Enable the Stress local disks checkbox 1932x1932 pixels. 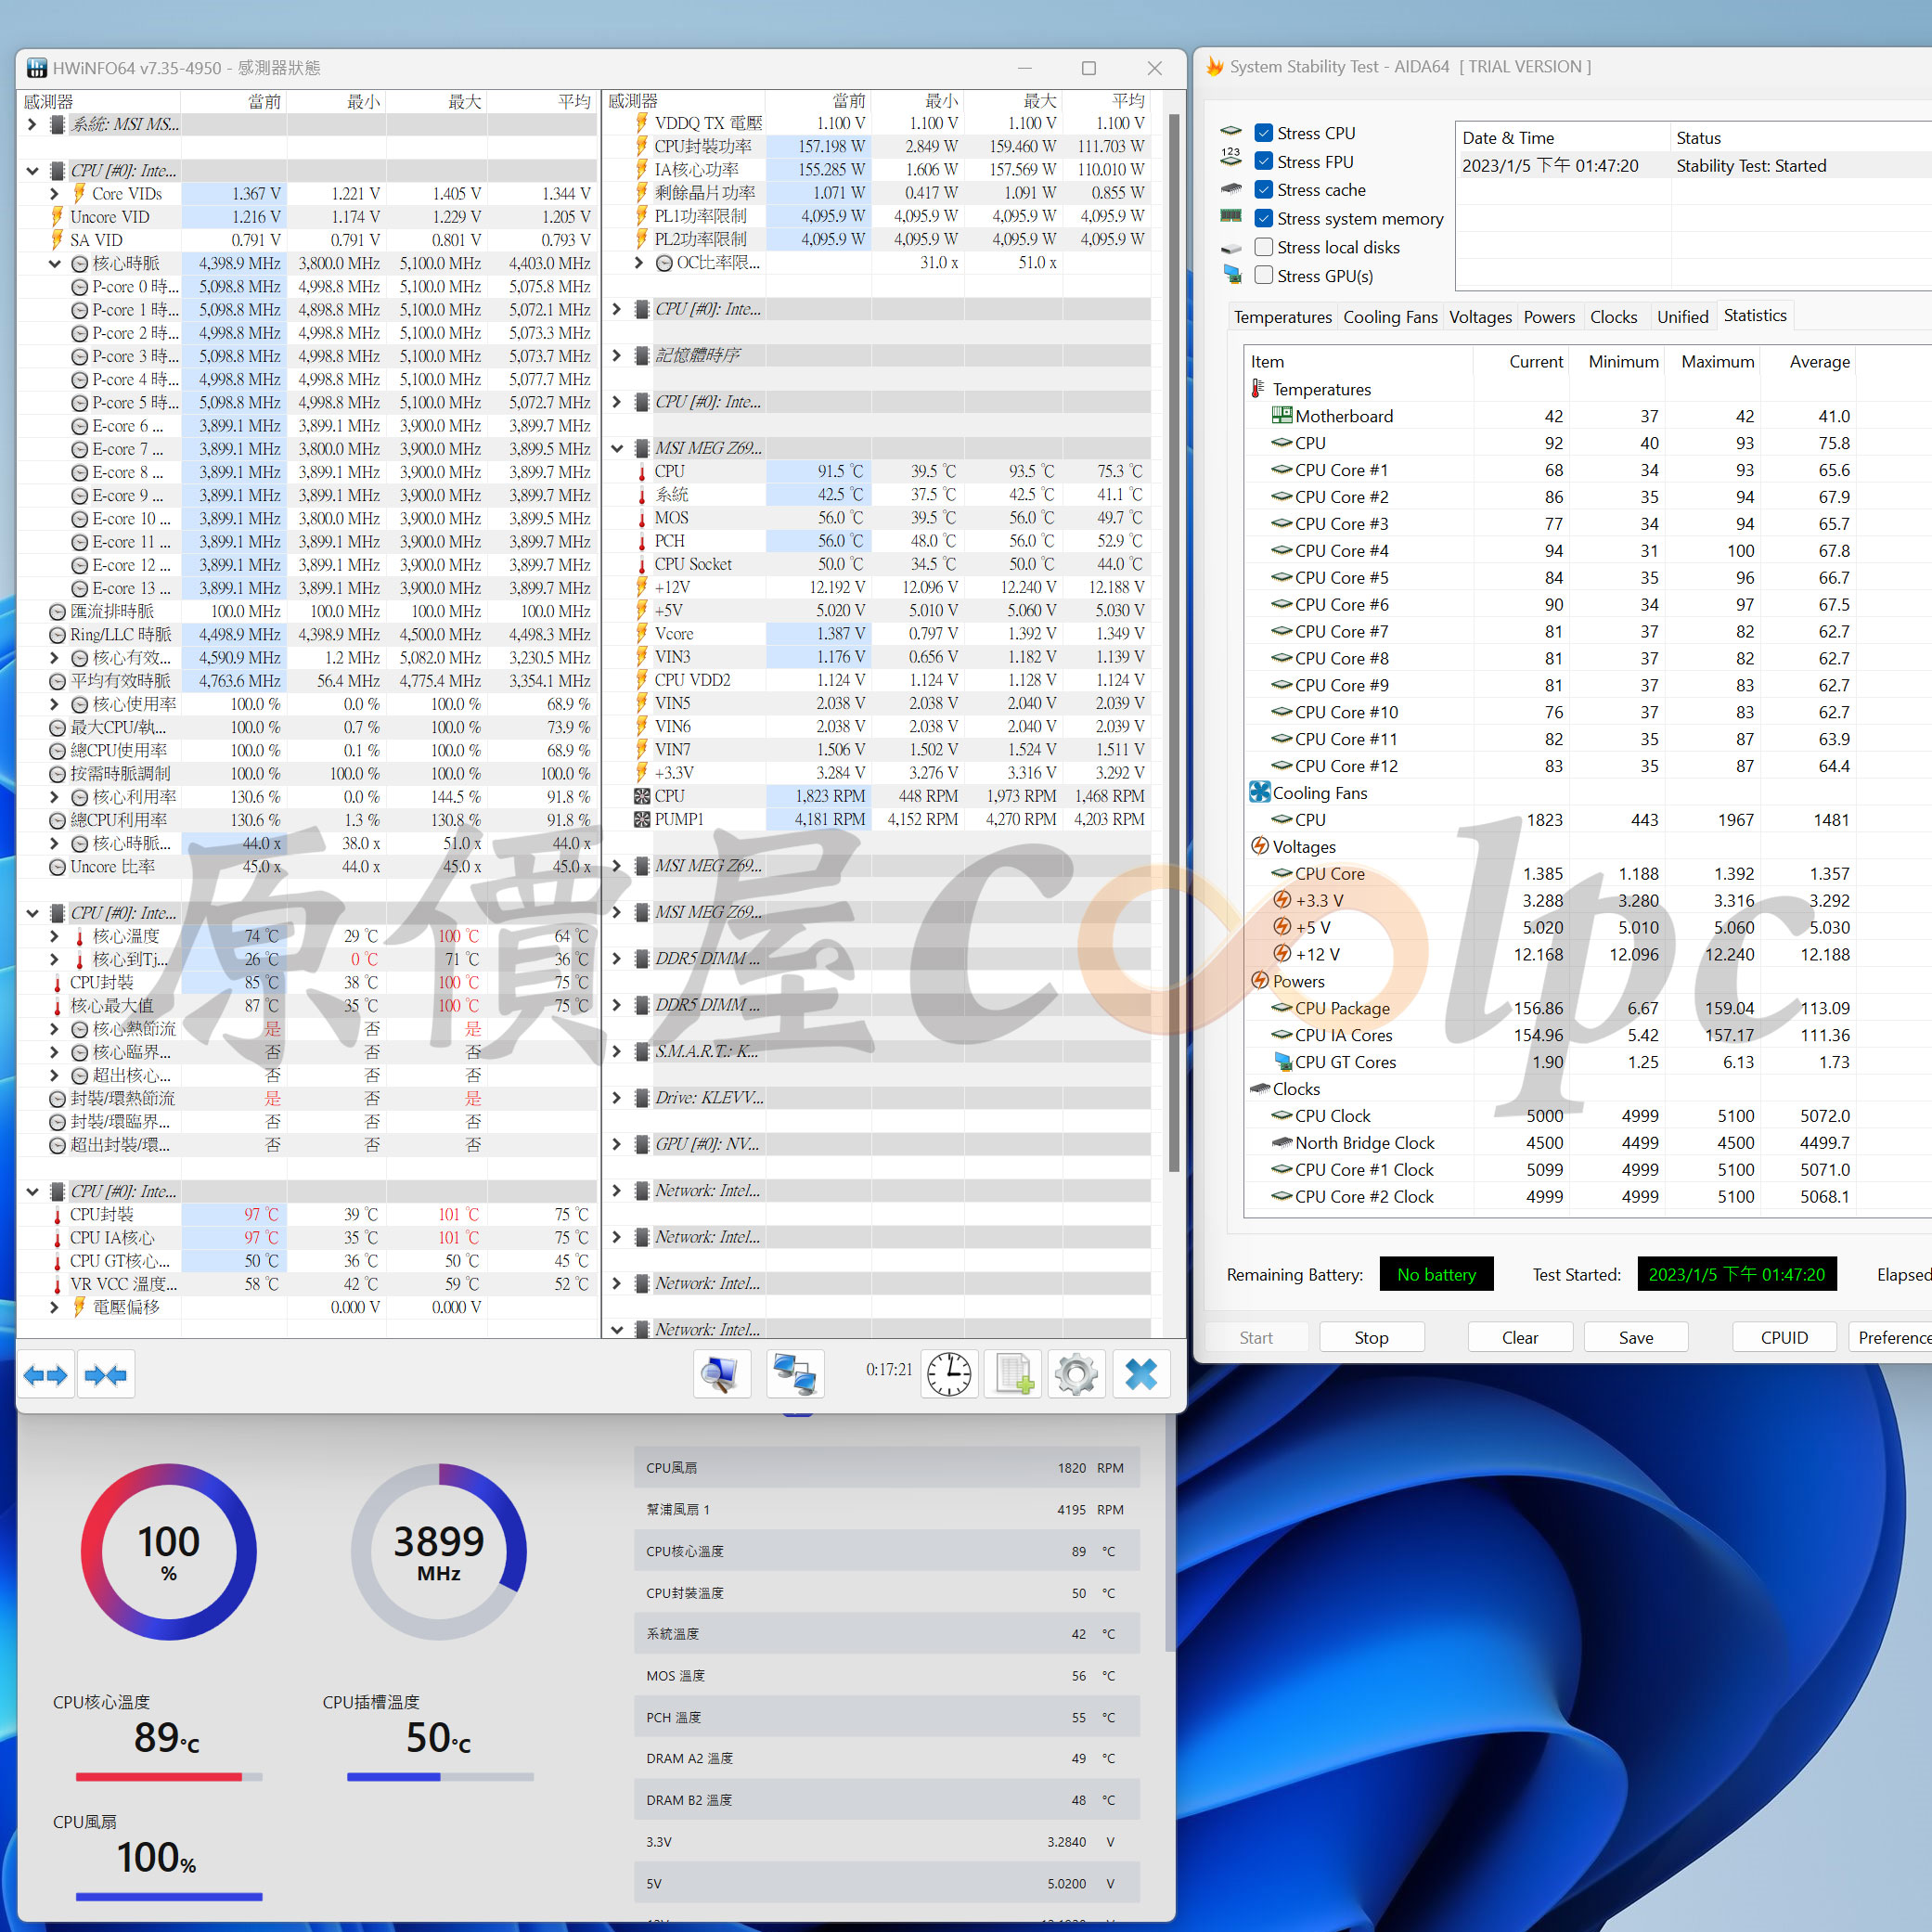coord(1264,247)
